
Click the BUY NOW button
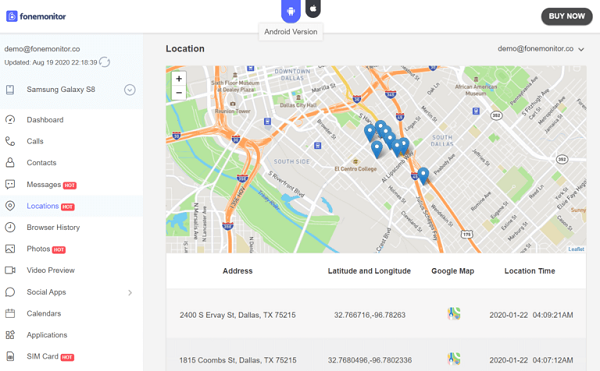[567, 16]
